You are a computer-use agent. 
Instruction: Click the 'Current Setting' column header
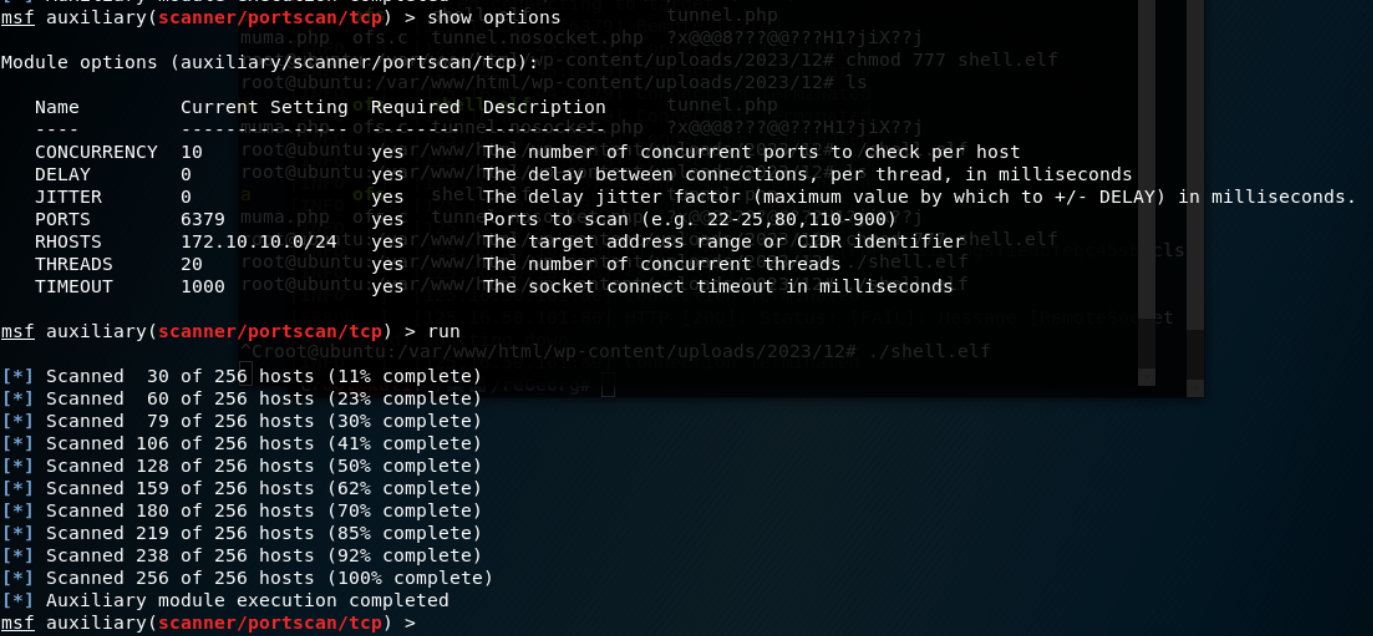[x=264, y=107]
